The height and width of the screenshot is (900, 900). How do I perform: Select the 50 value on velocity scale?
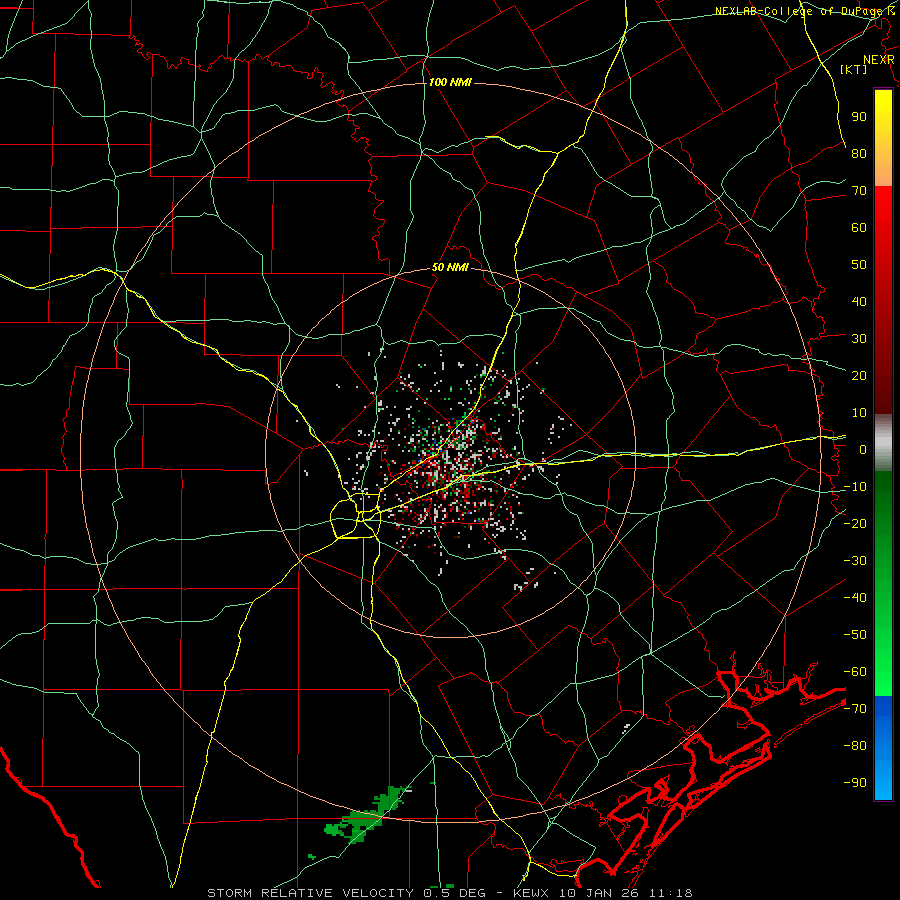click(x=859, y=265)
